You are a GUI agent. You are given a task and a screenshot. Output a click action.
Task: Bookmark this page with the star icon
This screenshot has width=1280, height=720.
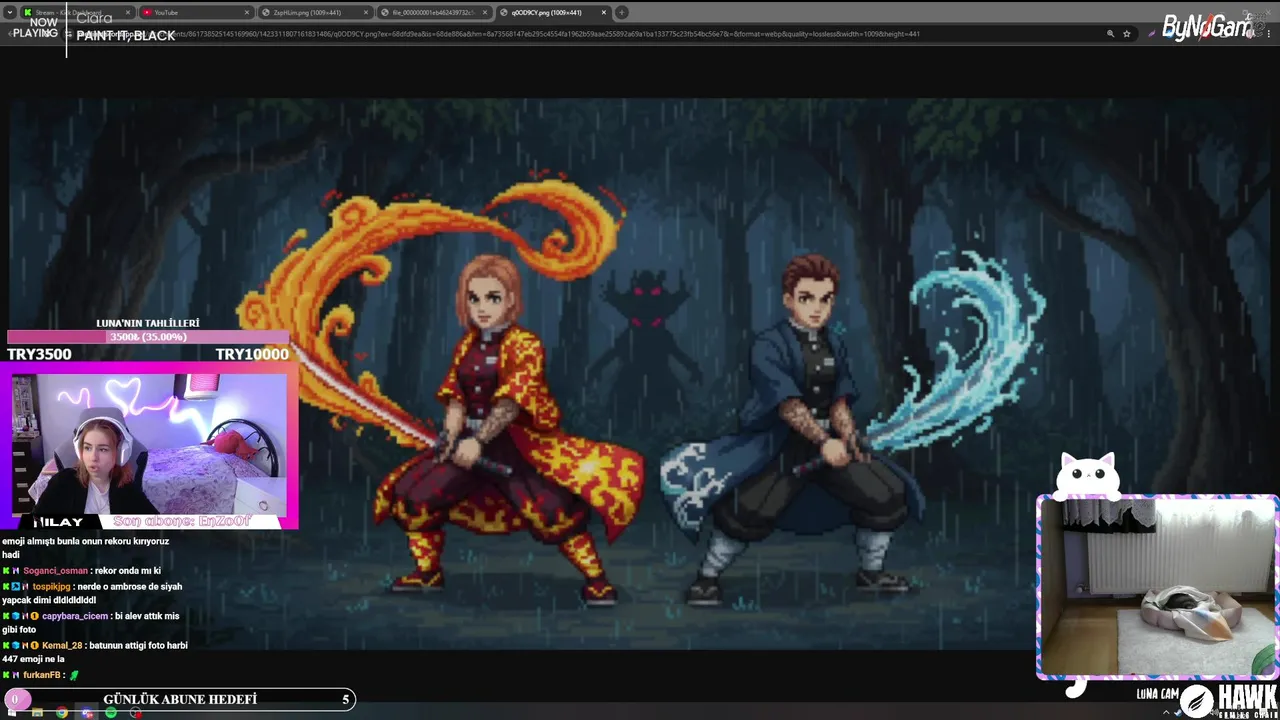(x=1127, y=34)
